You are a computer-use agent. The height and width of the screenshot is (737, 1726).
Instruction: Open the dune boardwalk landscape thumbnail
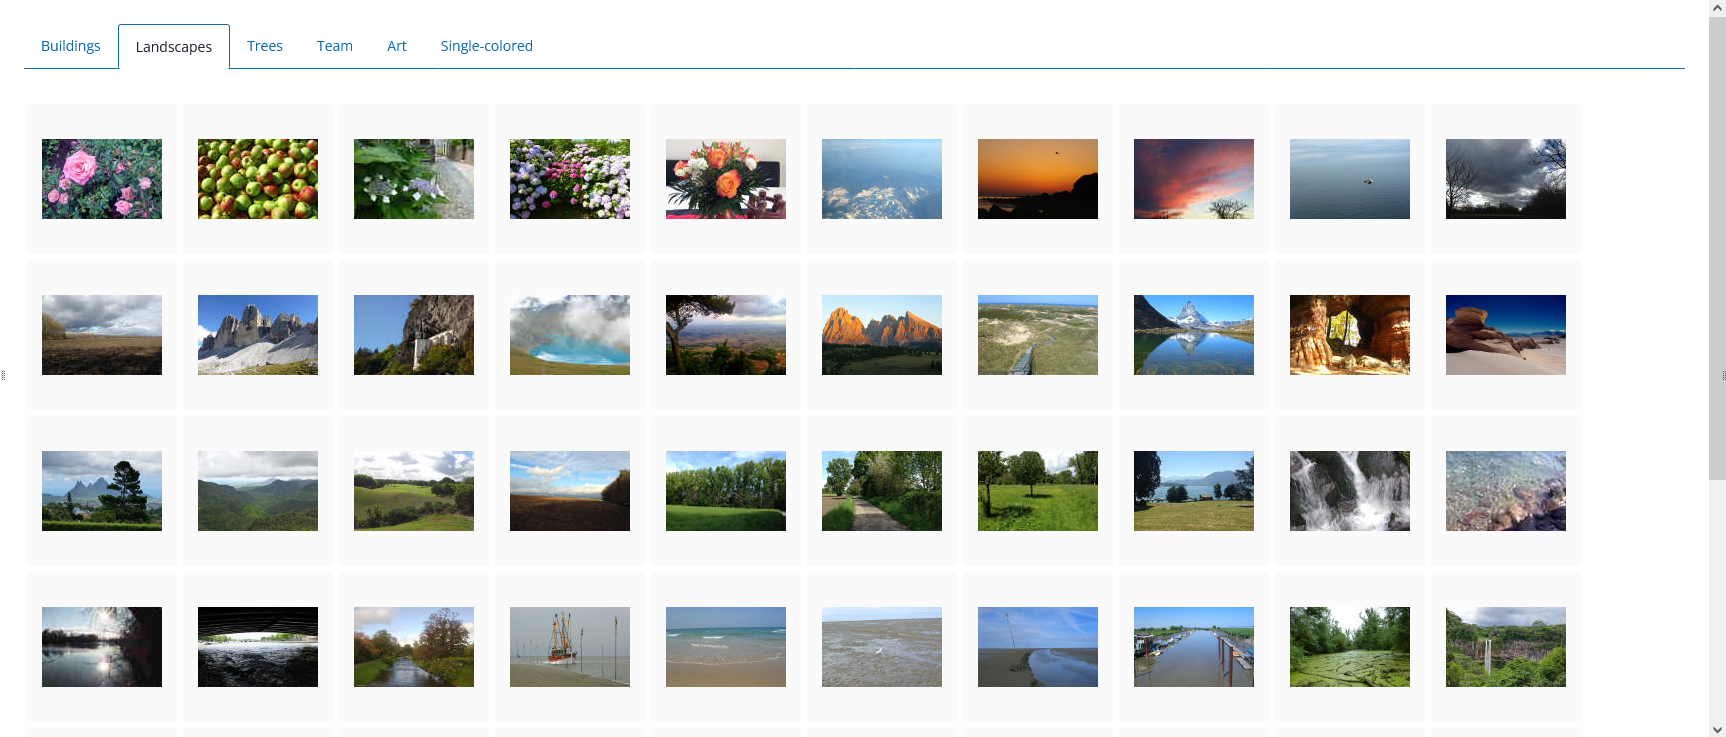[x=1038, y=335]
